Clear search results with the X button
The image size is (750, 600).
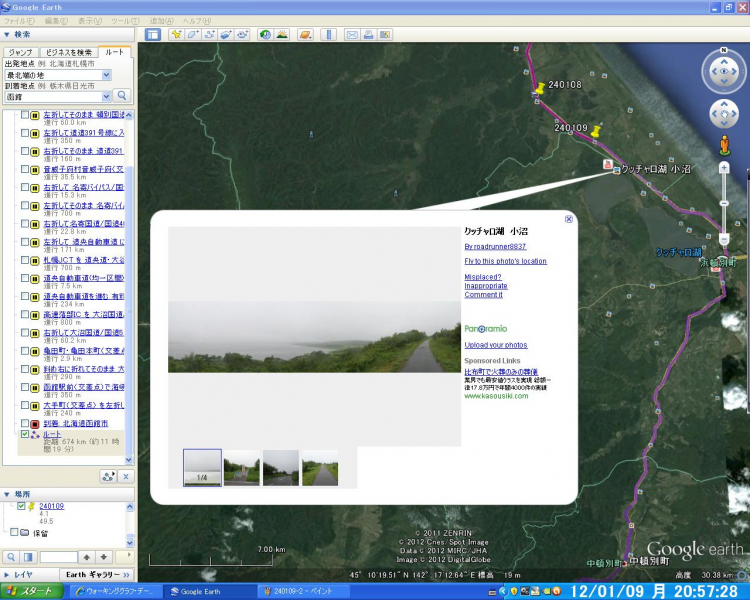tap(126, 476)
